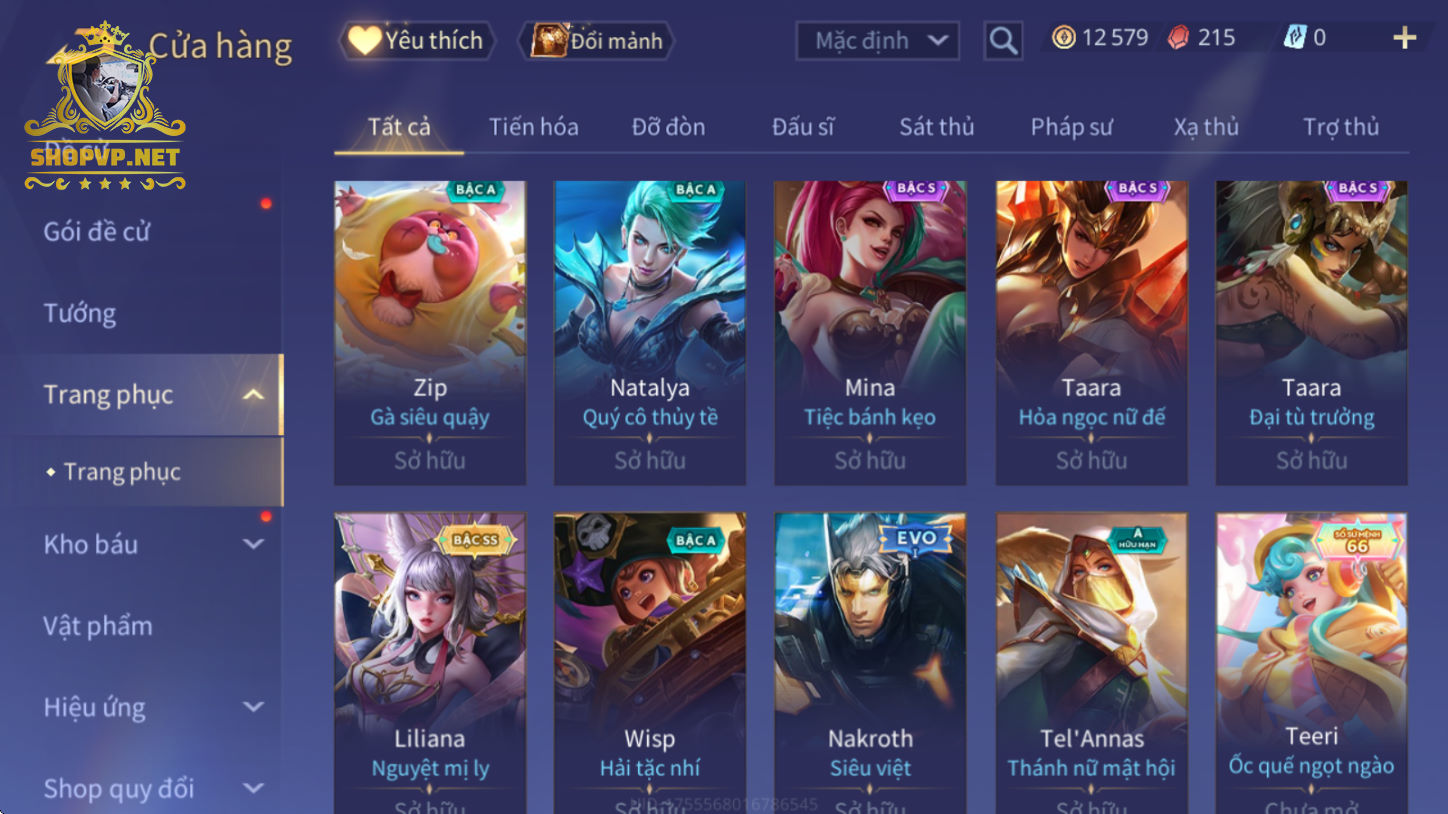The width and height of the screenshot is (1448, 814).
Task: Switch to the Sát thủ tab
Action: (x=937, y=127)
